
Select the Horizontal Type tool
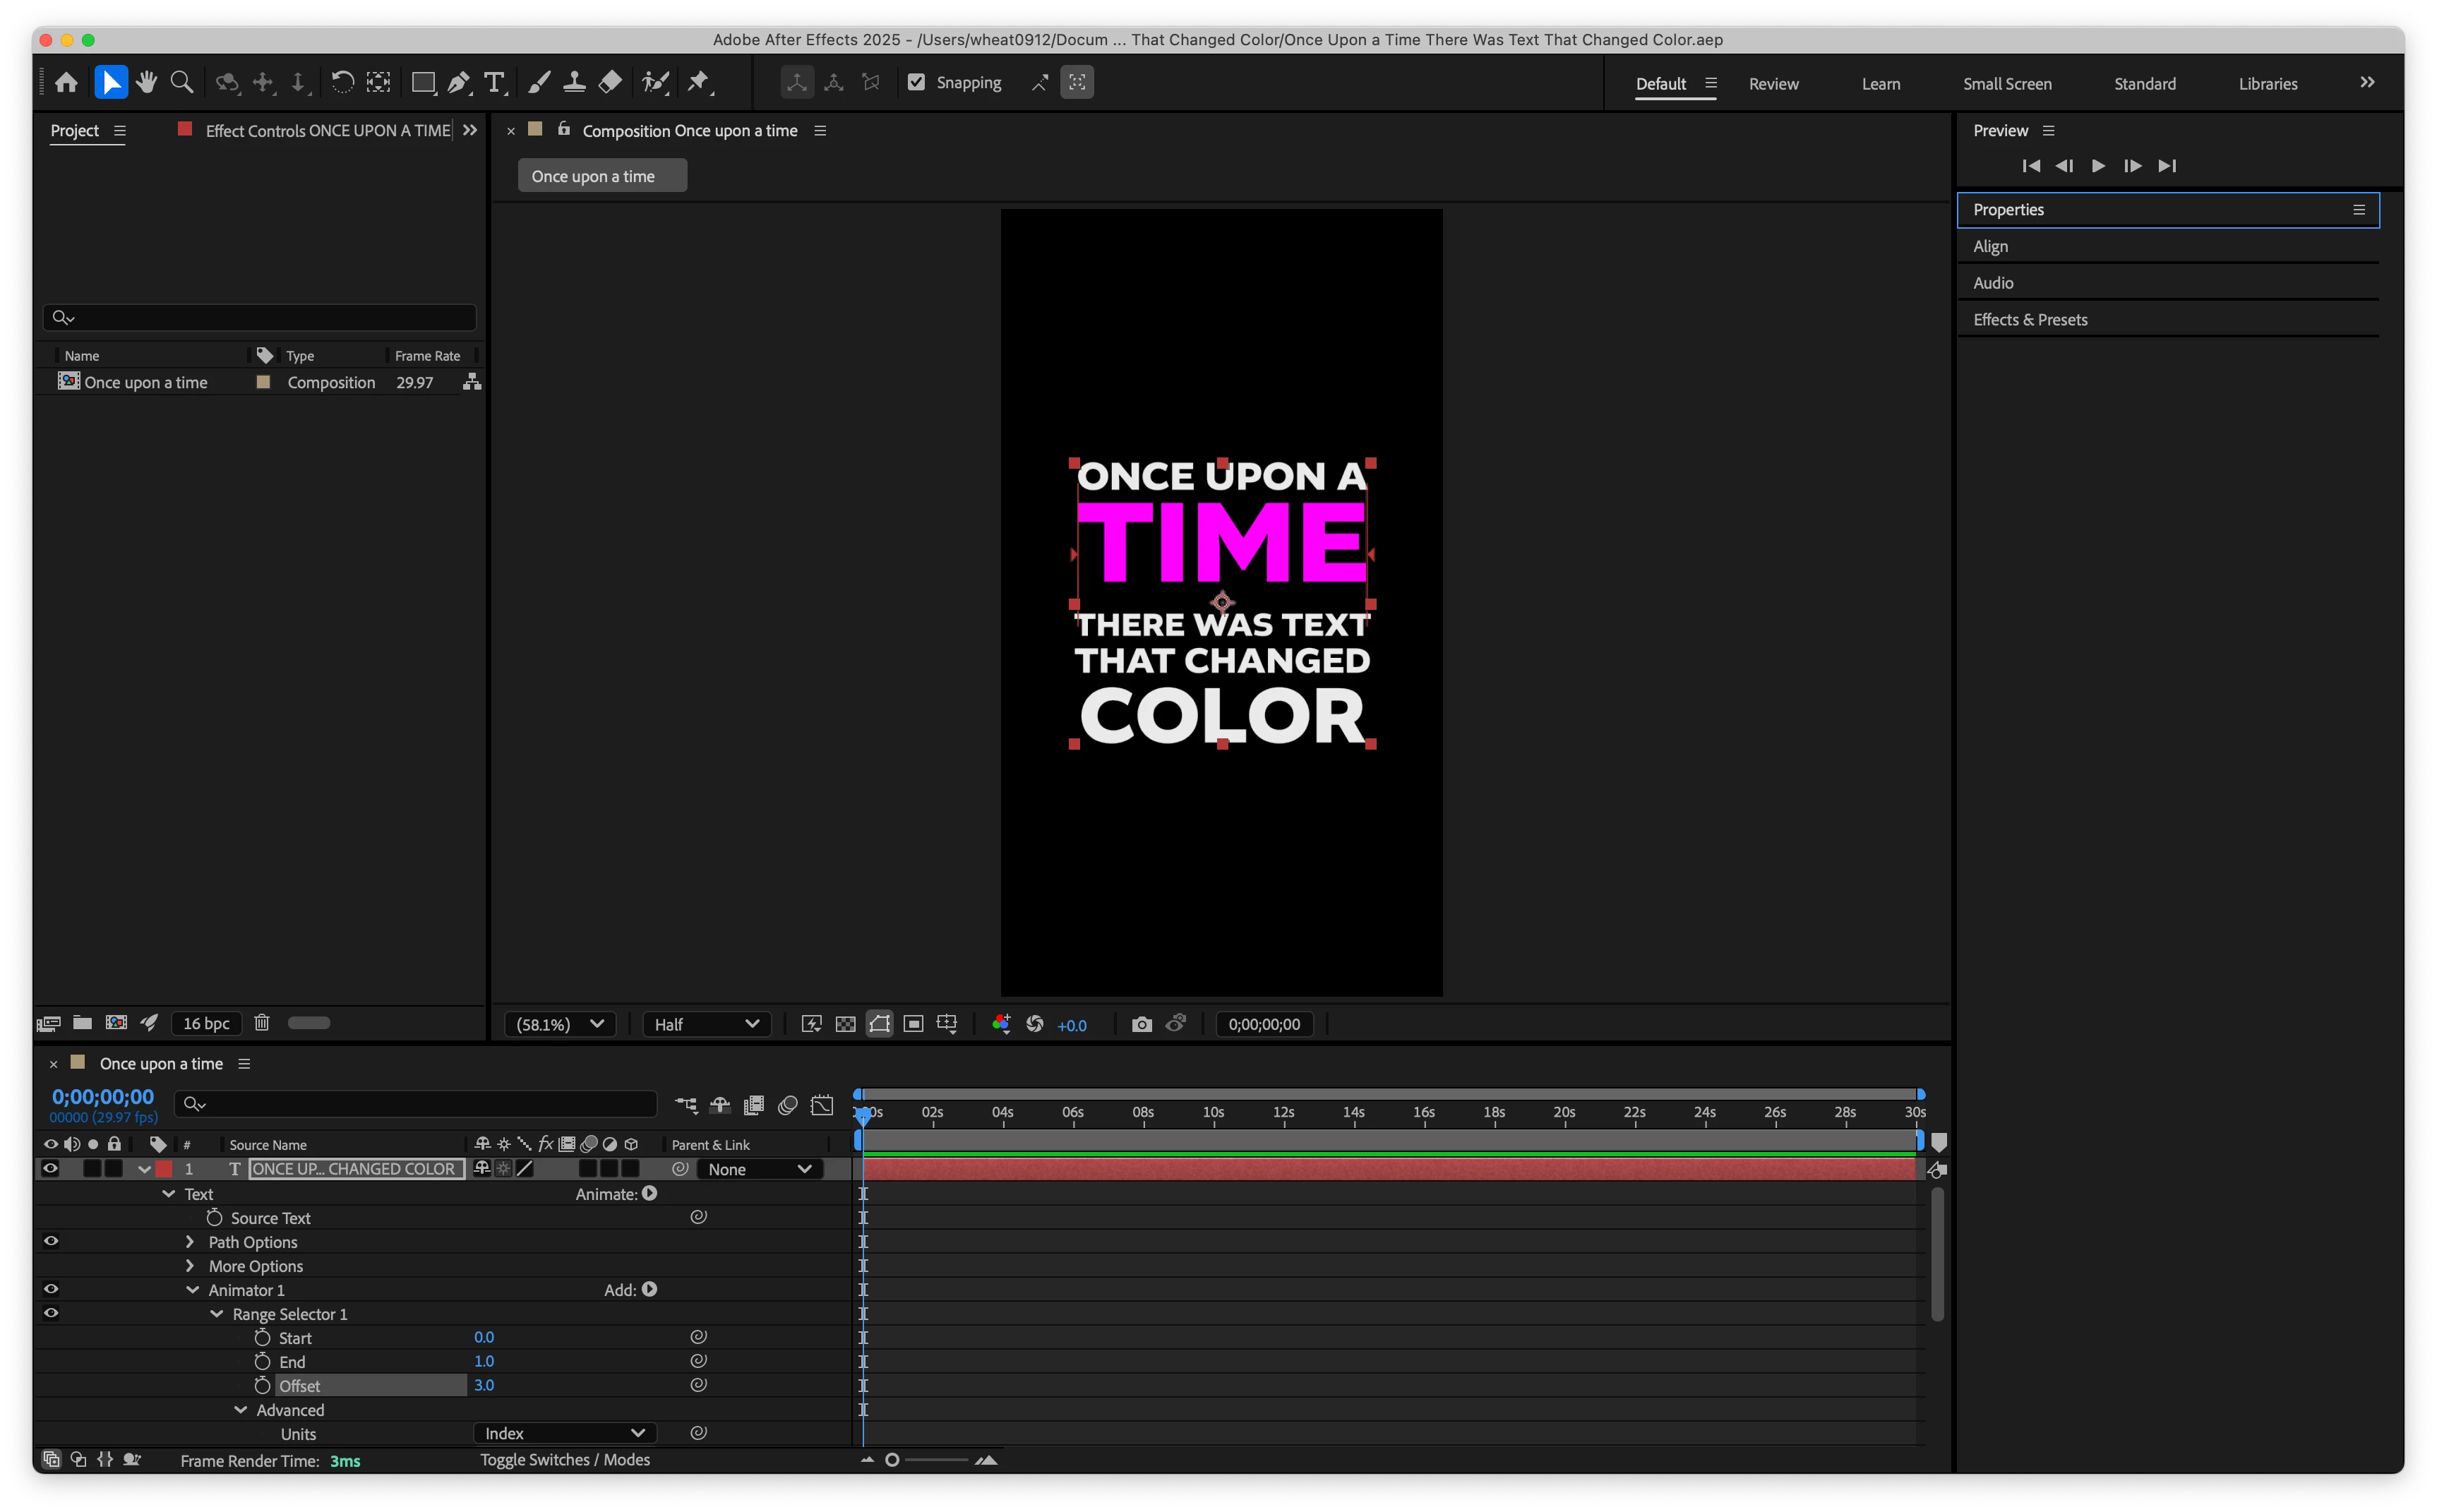point(493,82)
